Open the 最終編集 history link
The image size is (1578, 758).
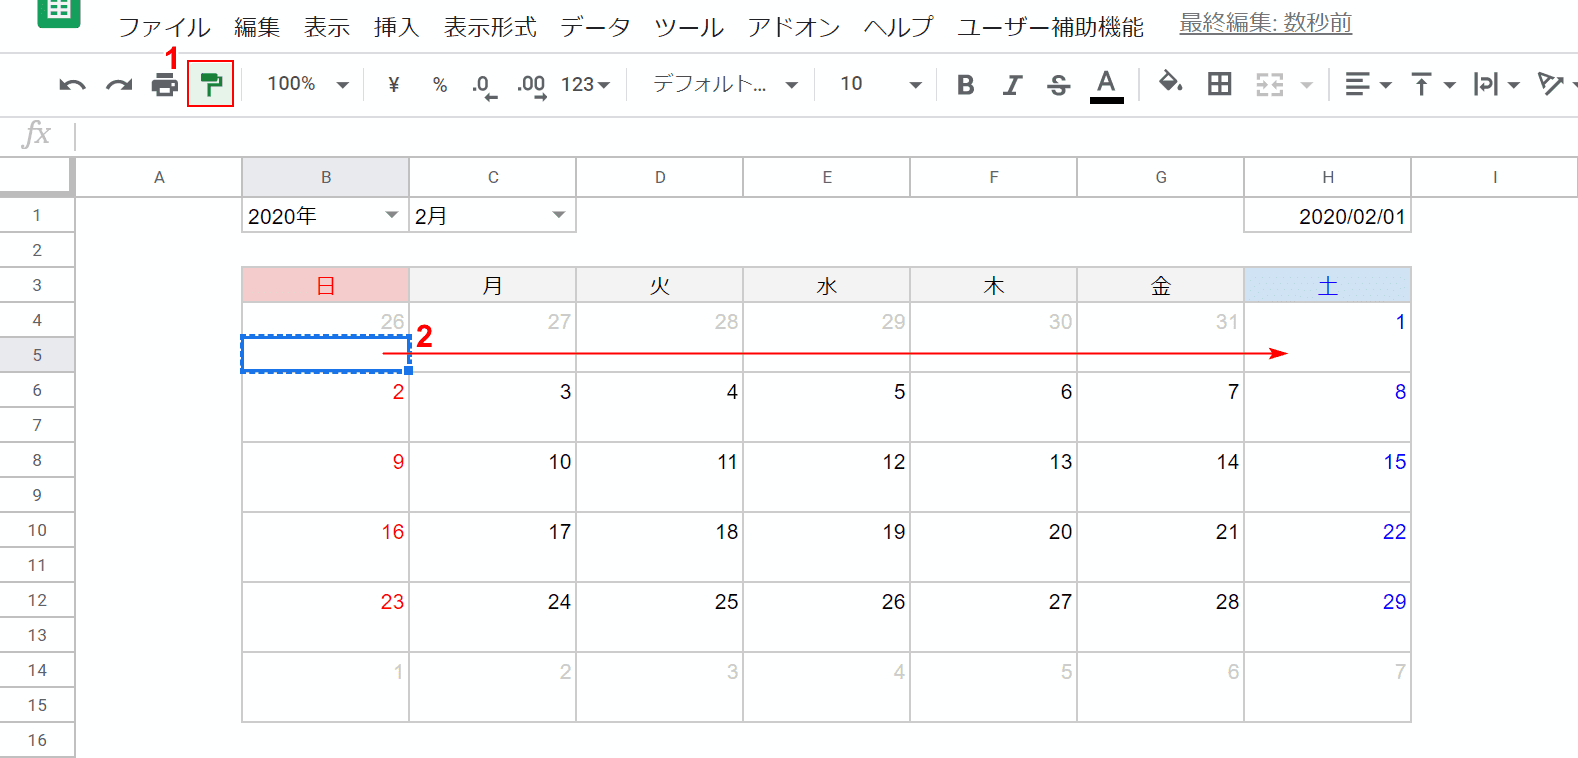coord(1266,23)
